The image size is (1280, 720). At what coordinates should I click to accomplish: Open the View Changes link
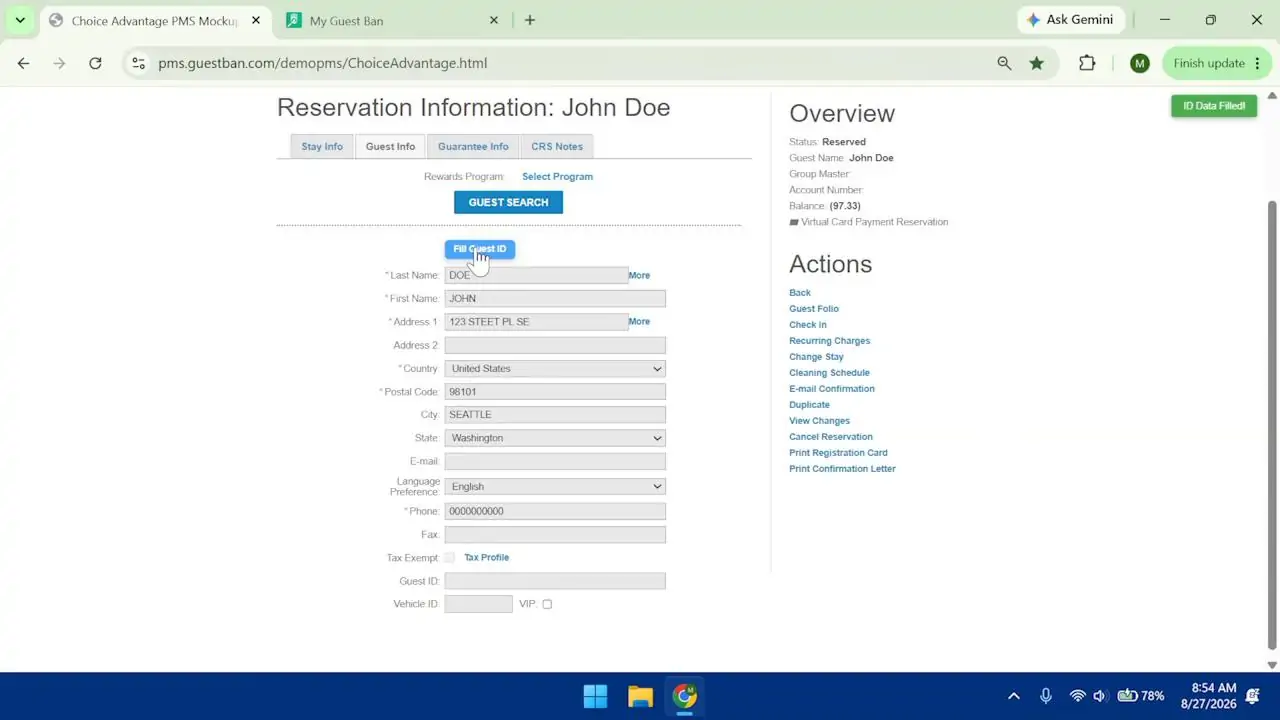(819, 421)
